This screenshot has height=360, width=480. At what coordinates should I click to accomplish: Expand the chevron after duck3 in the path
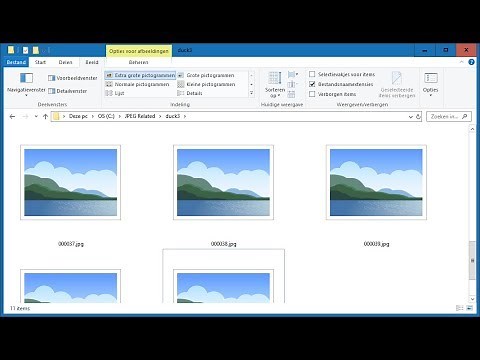pyautogui.click(x=185, y=116)
